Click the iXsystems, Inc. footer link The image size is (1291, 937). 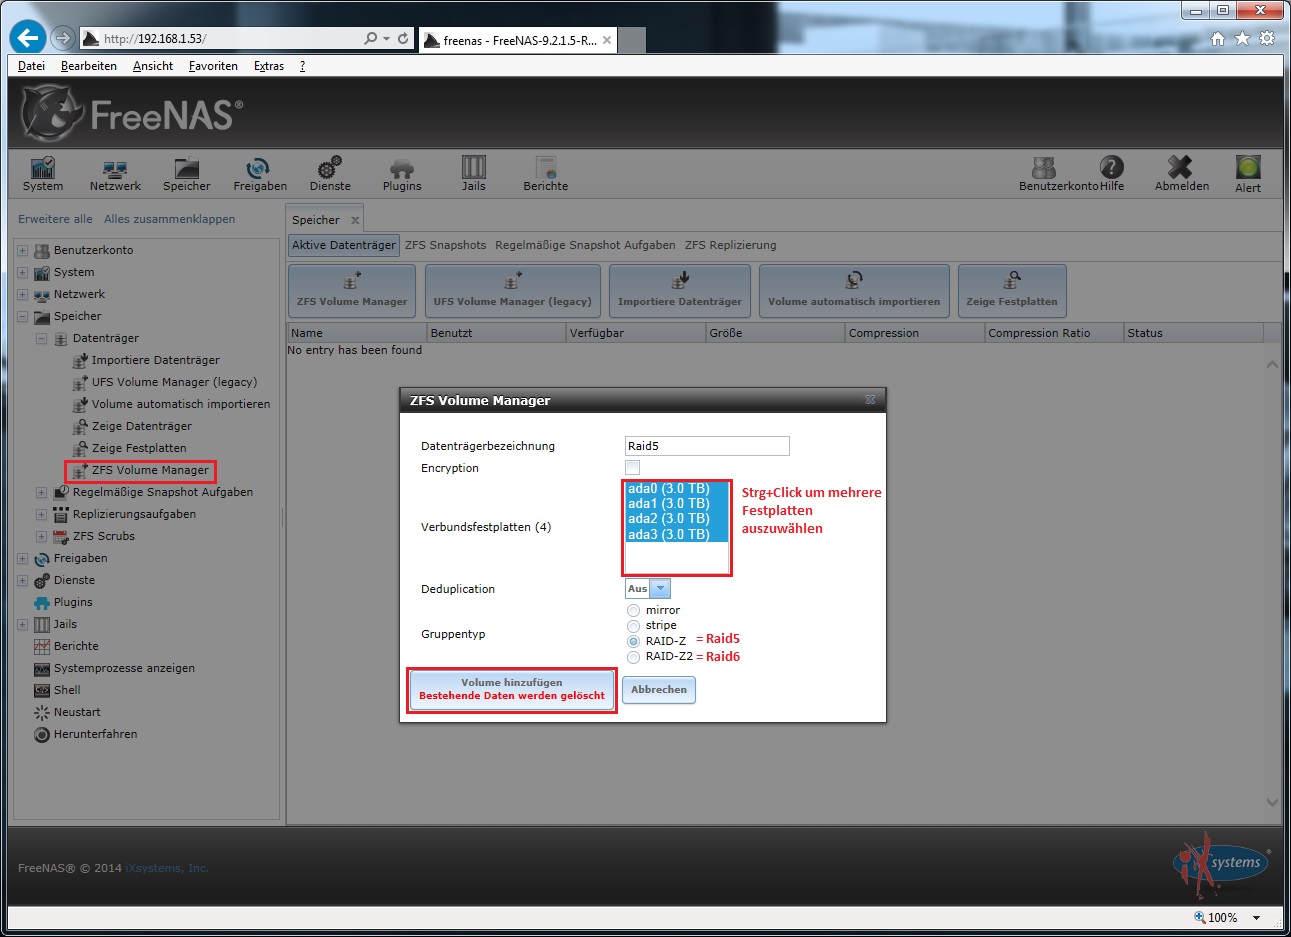click(167, 868)
